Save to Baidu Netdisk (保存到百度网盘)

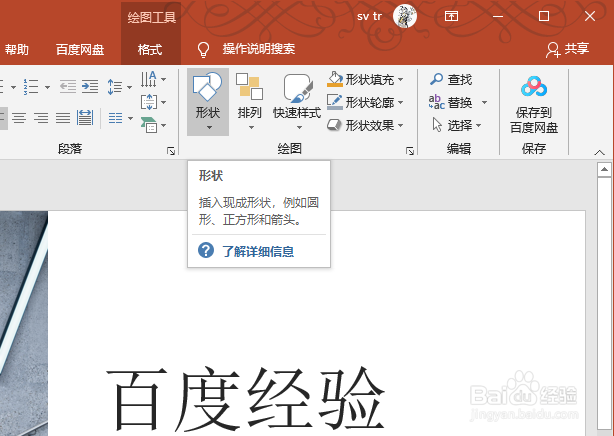click(534, 104)
